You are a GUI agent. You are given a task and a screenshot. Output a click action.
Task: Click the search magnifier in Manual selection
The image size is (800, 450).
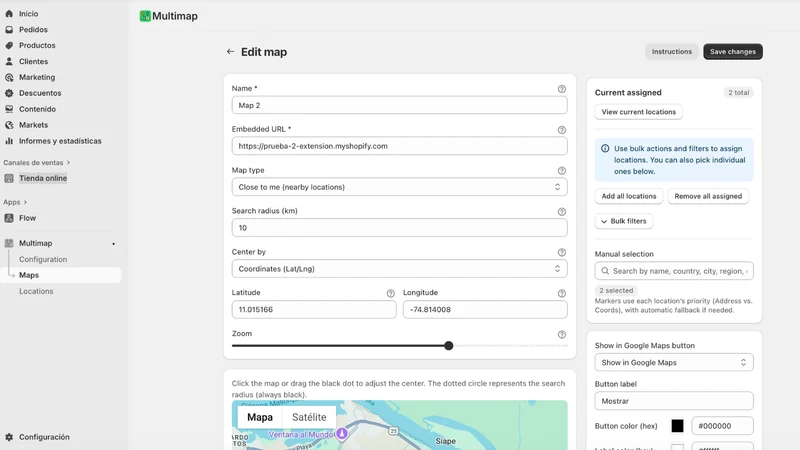tap(605, 271)
